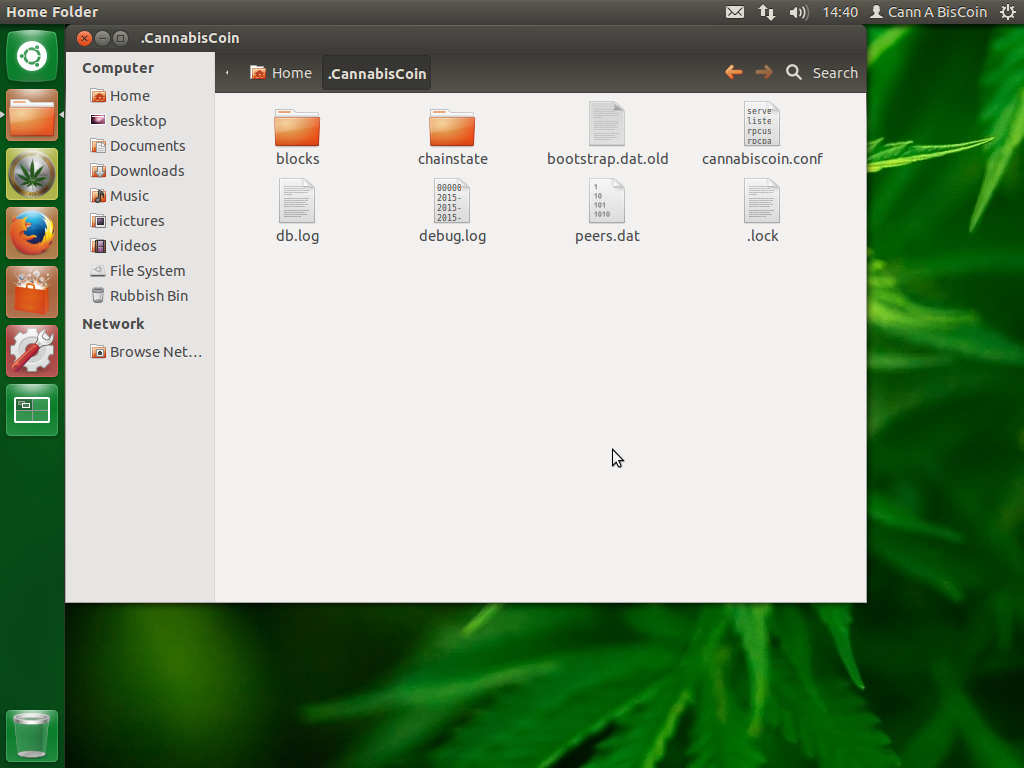Open the sound volume indicator
The image size is (1024, 768).
click(x=798, y=12)
